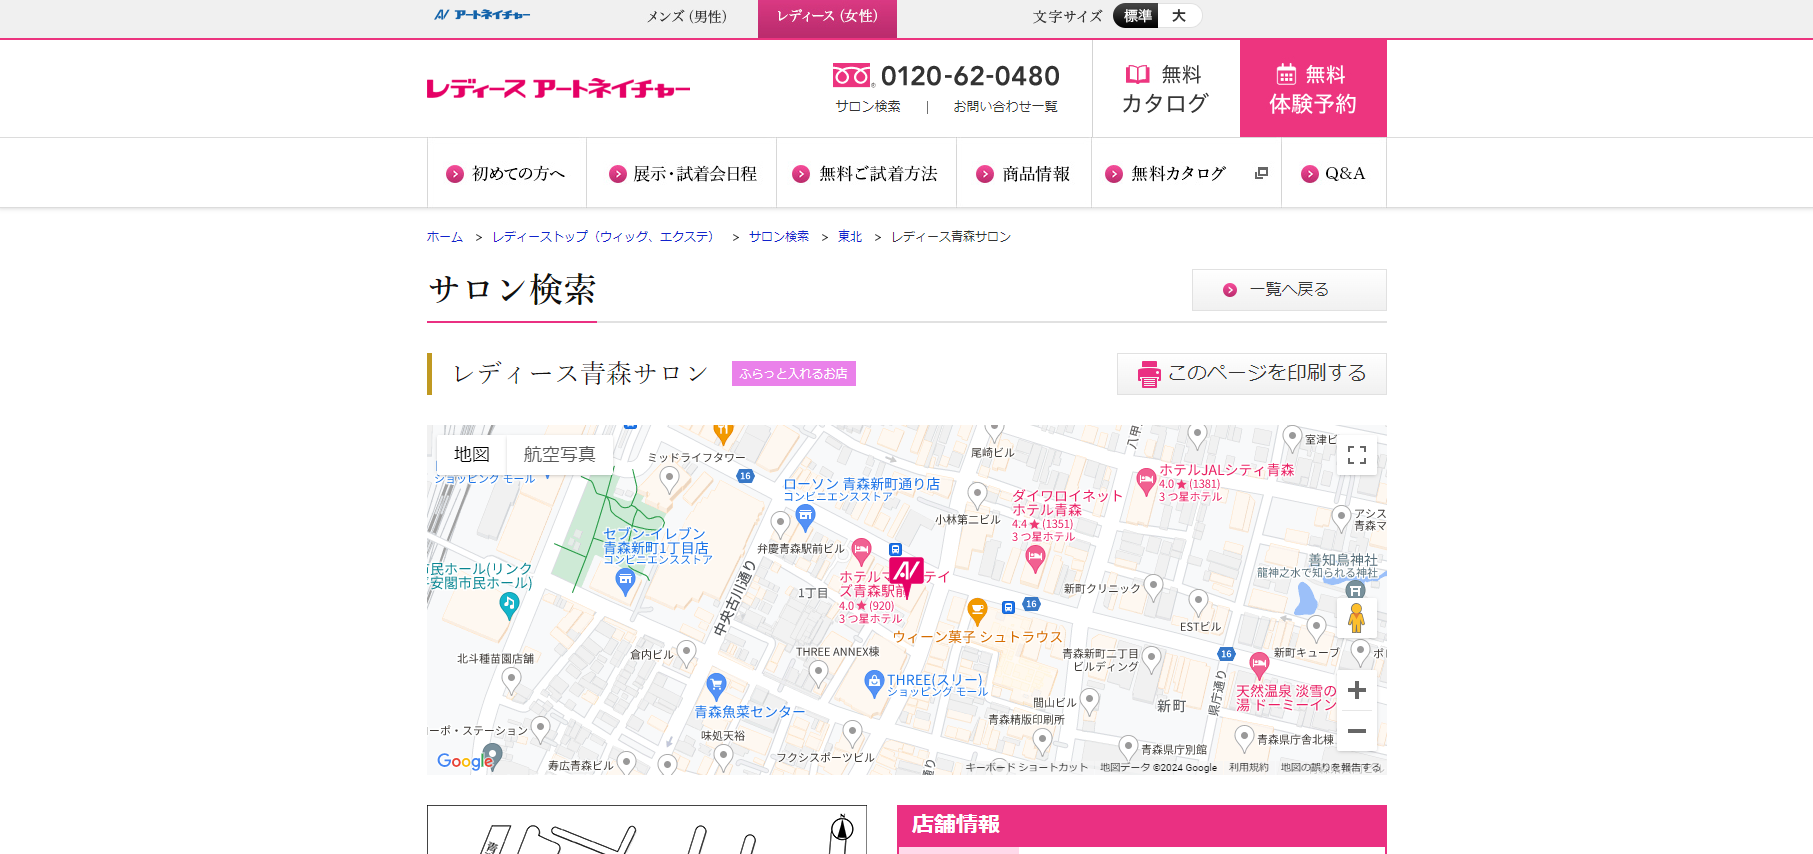Click the ふらっと入れるお店 pink tag
Viewport: 1813px width, 854px height.
[794, 373]
